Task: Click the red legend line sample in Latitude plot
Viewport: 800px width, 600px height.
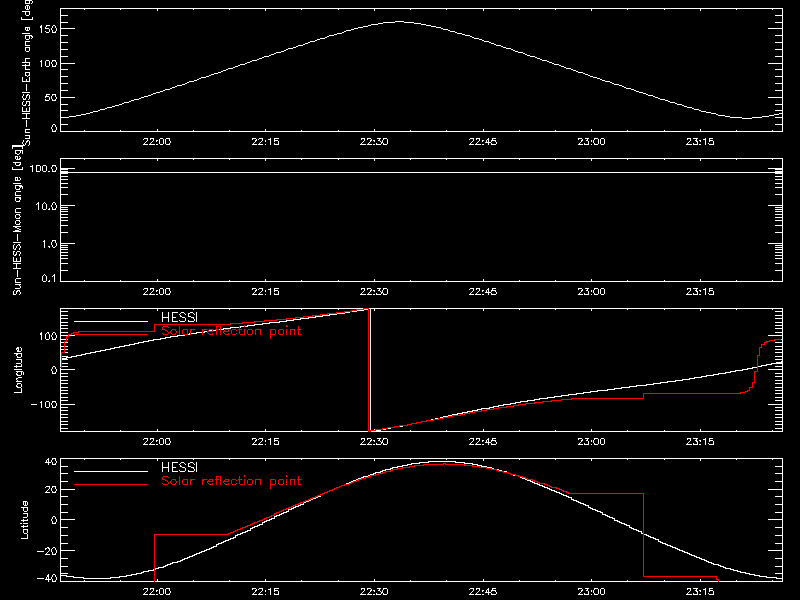Action: [x=111, y=484]
